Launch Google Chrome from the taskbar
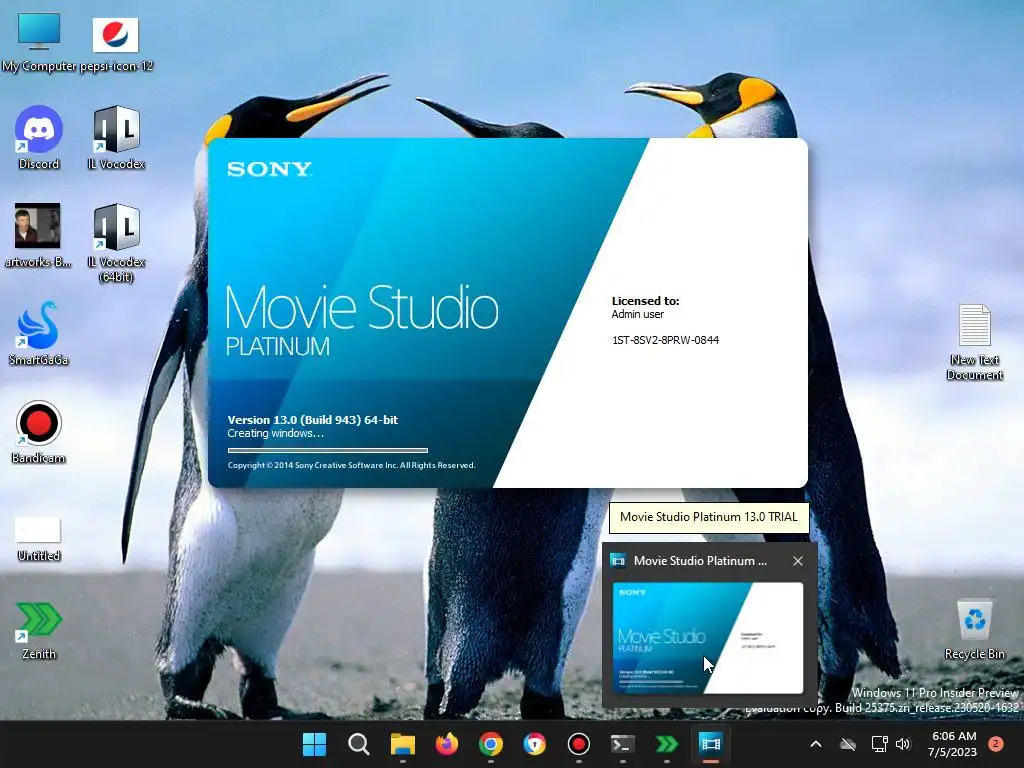 [x=490, y=744]
